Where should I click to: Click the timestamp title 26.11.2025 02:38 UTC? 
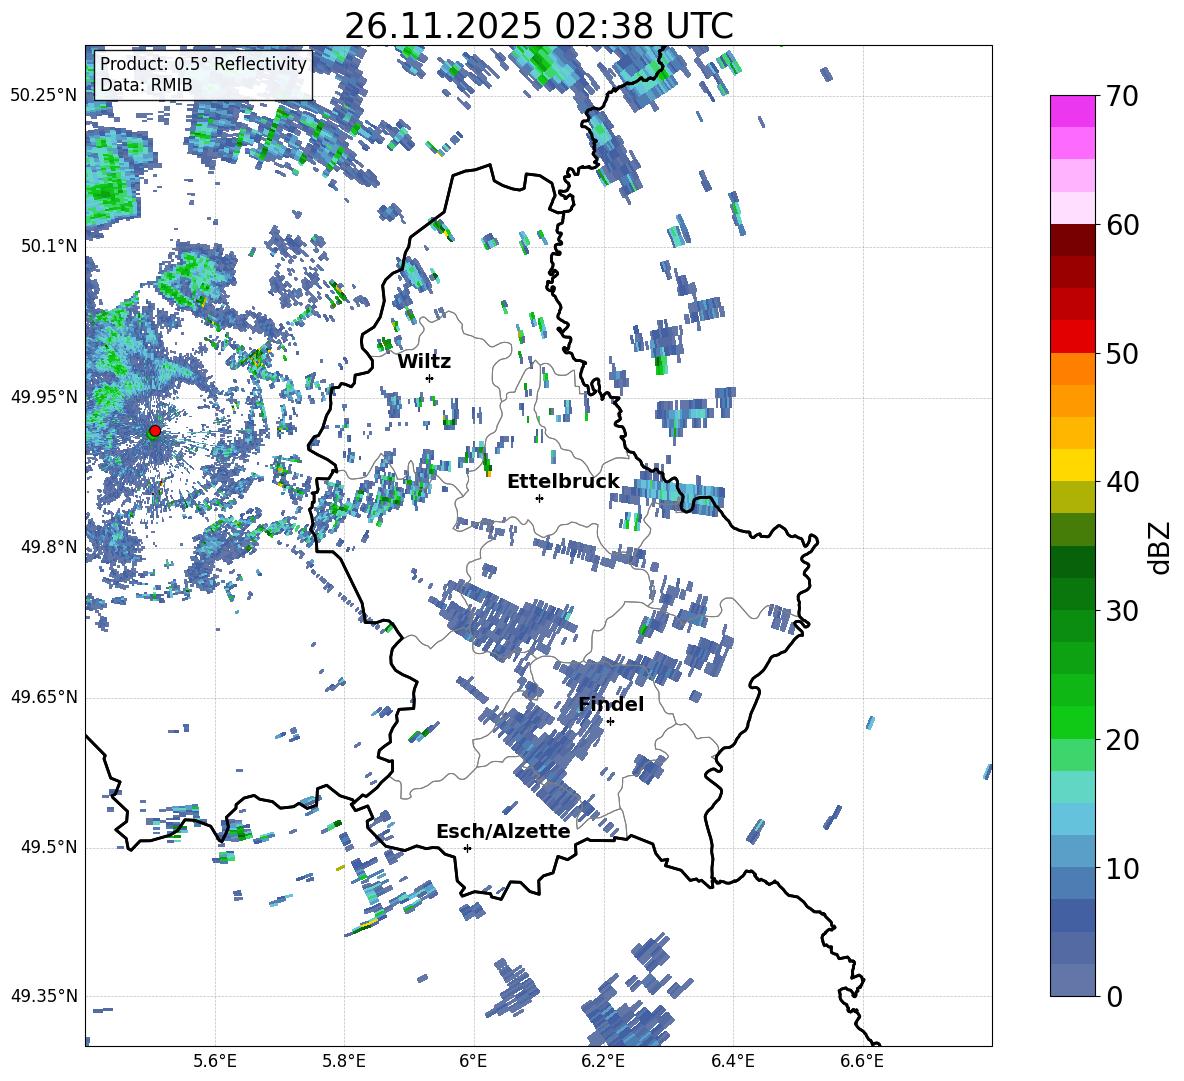tap(539, 26)
